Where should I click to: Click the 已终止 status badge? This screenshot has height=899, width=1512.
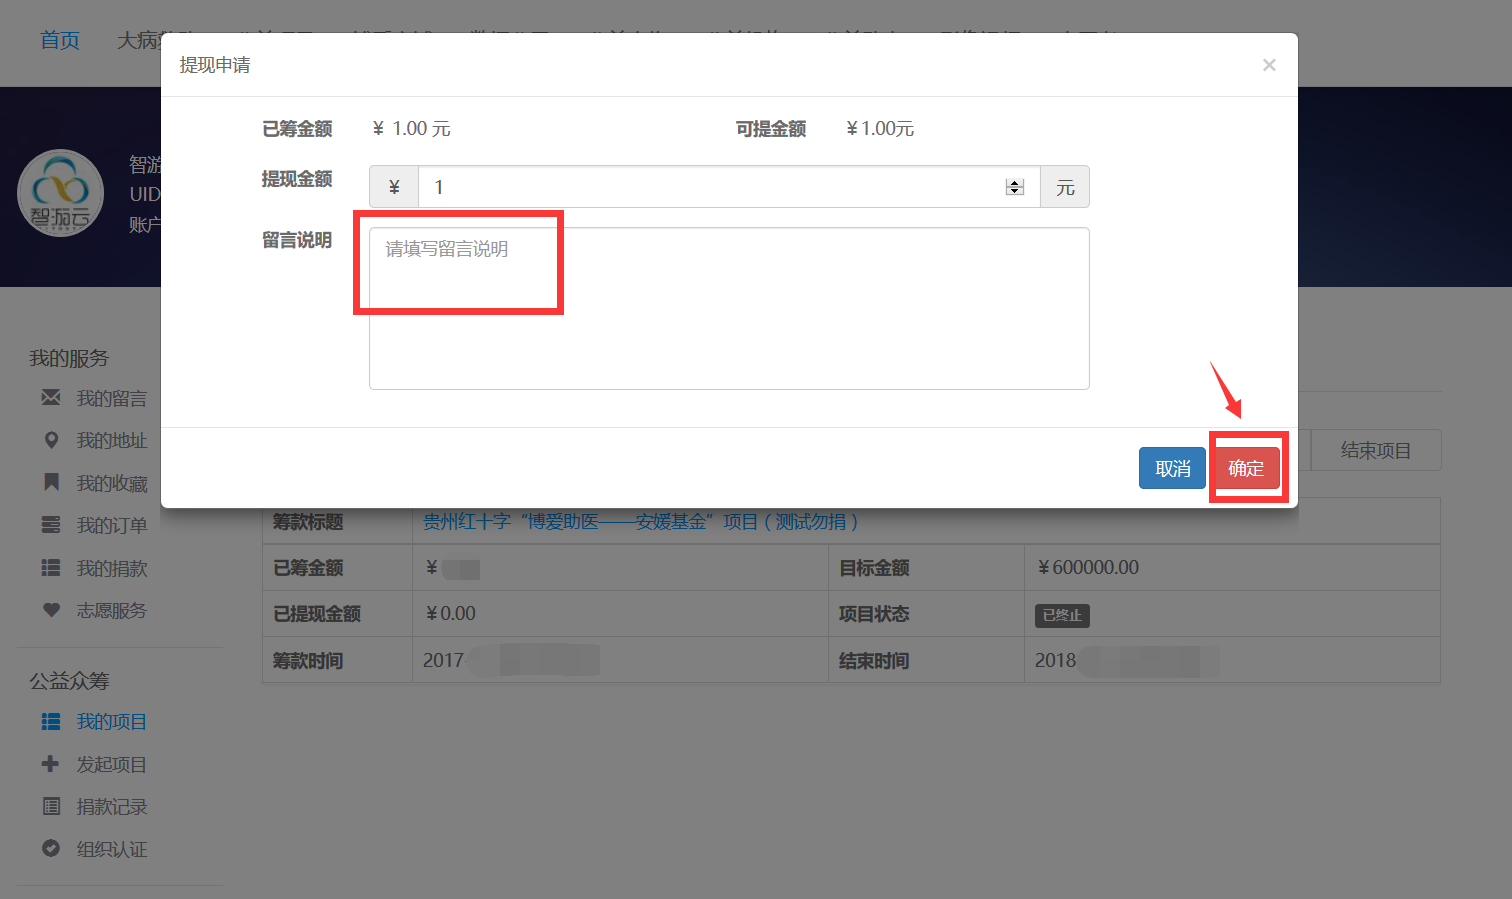(x=1062, y=615)
